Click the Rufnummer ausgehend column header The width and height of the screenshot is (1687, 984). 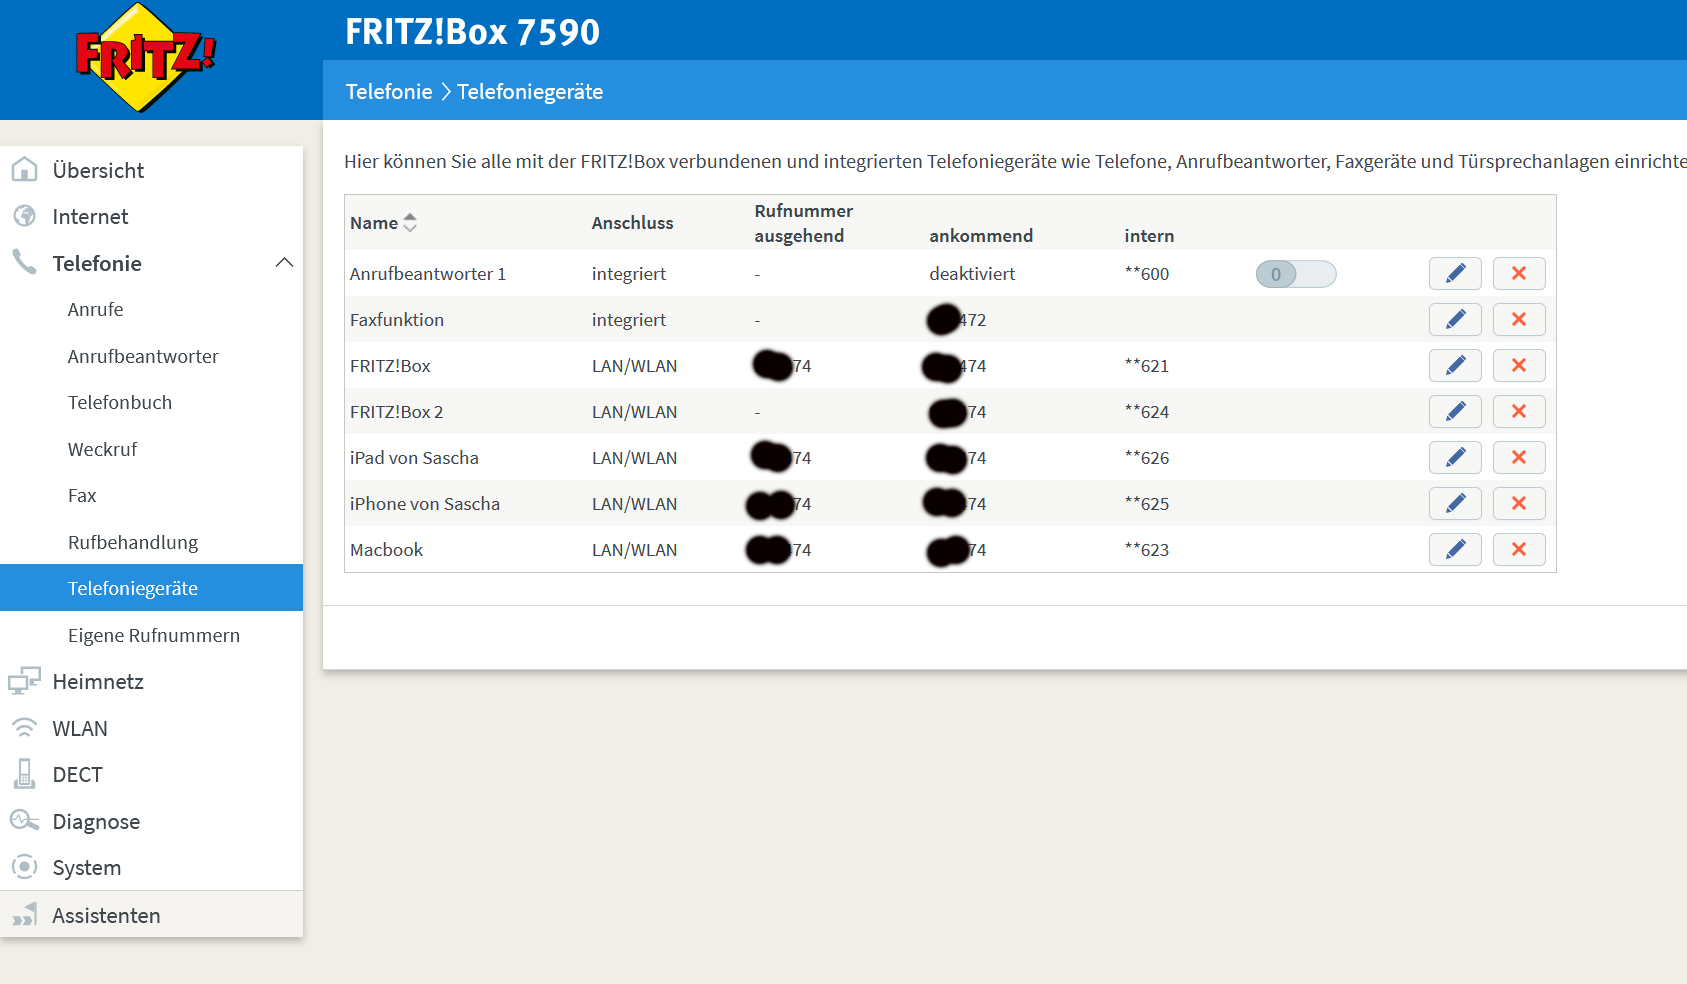tap(804, 223)
